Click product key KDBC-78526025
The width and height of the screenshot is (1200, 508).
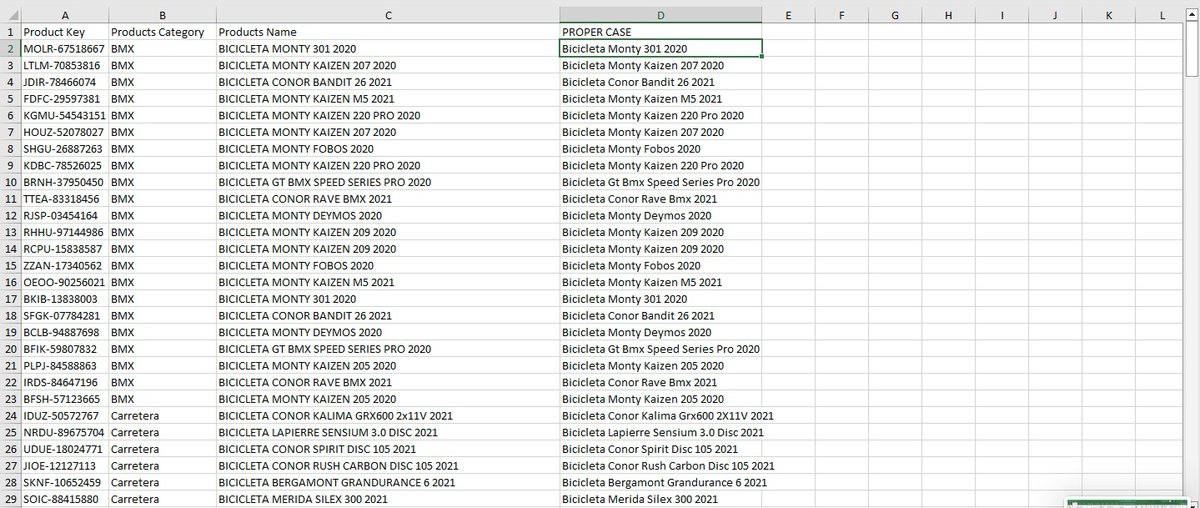[x=64, y=165]
